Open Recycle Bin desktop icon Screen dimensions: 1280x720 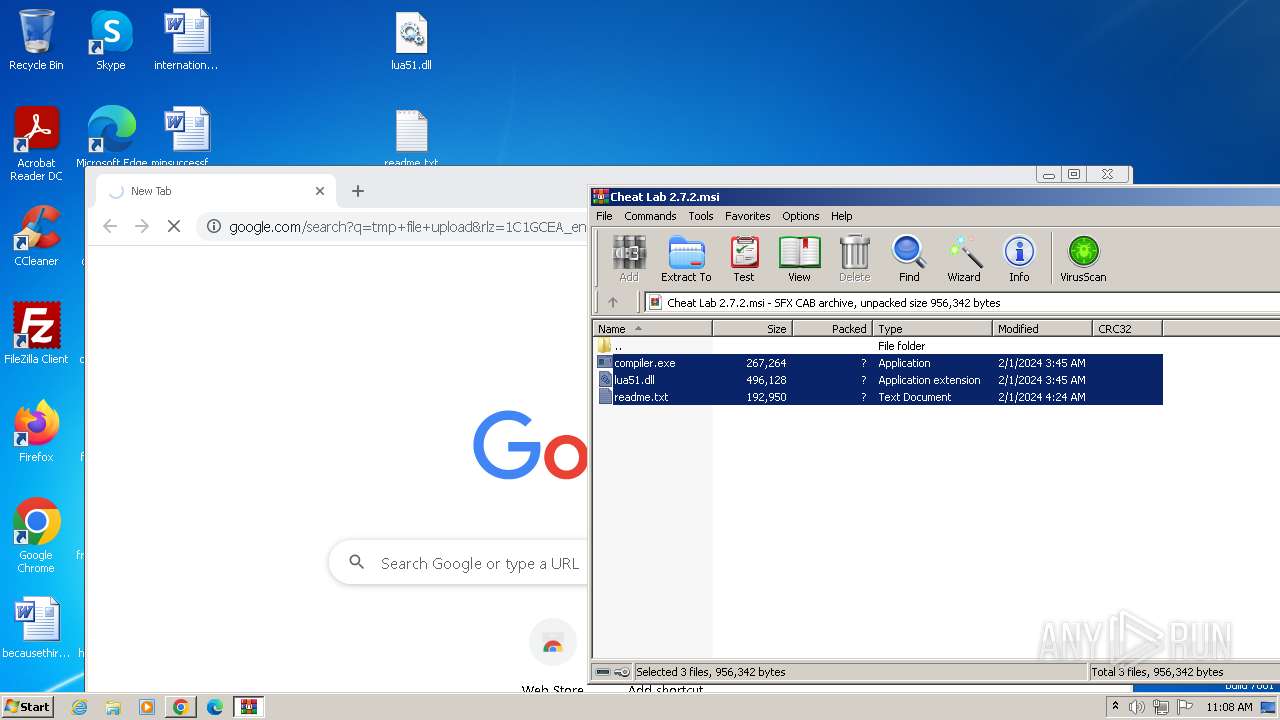click(36, 41)
